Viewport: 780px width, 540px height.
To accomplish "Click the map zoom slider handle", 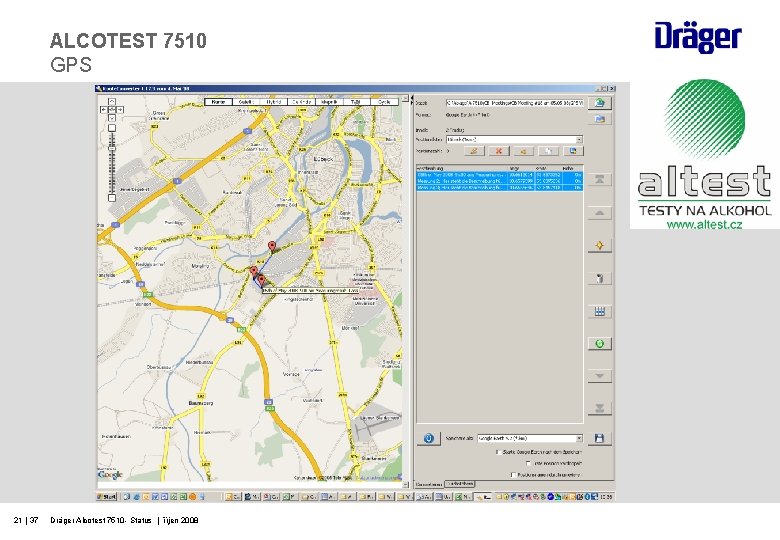I will [x=112, y=148].
